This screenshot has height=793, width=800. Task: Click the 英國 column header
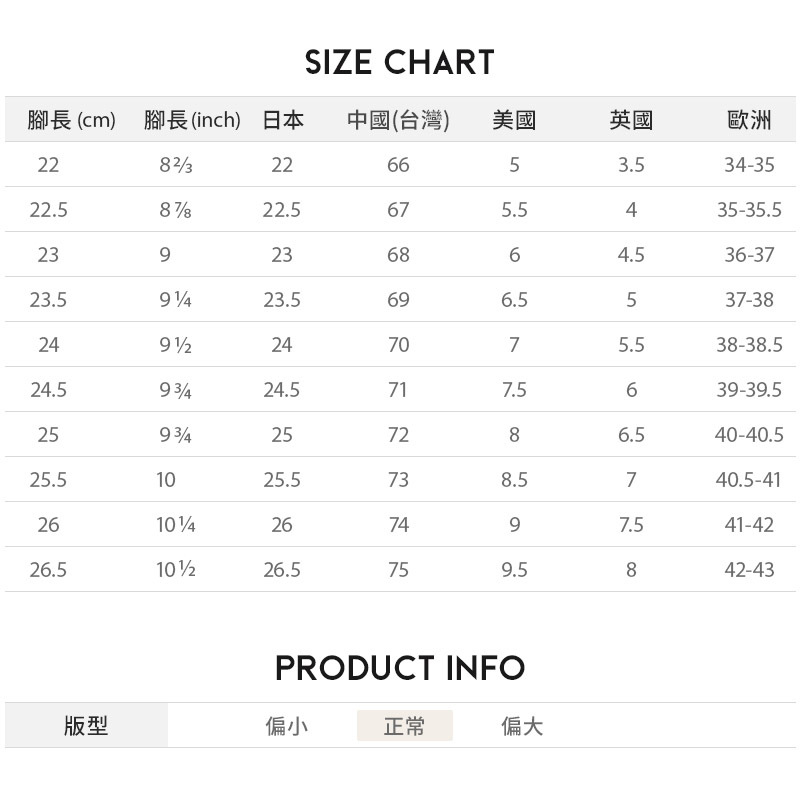click(631, 121)
